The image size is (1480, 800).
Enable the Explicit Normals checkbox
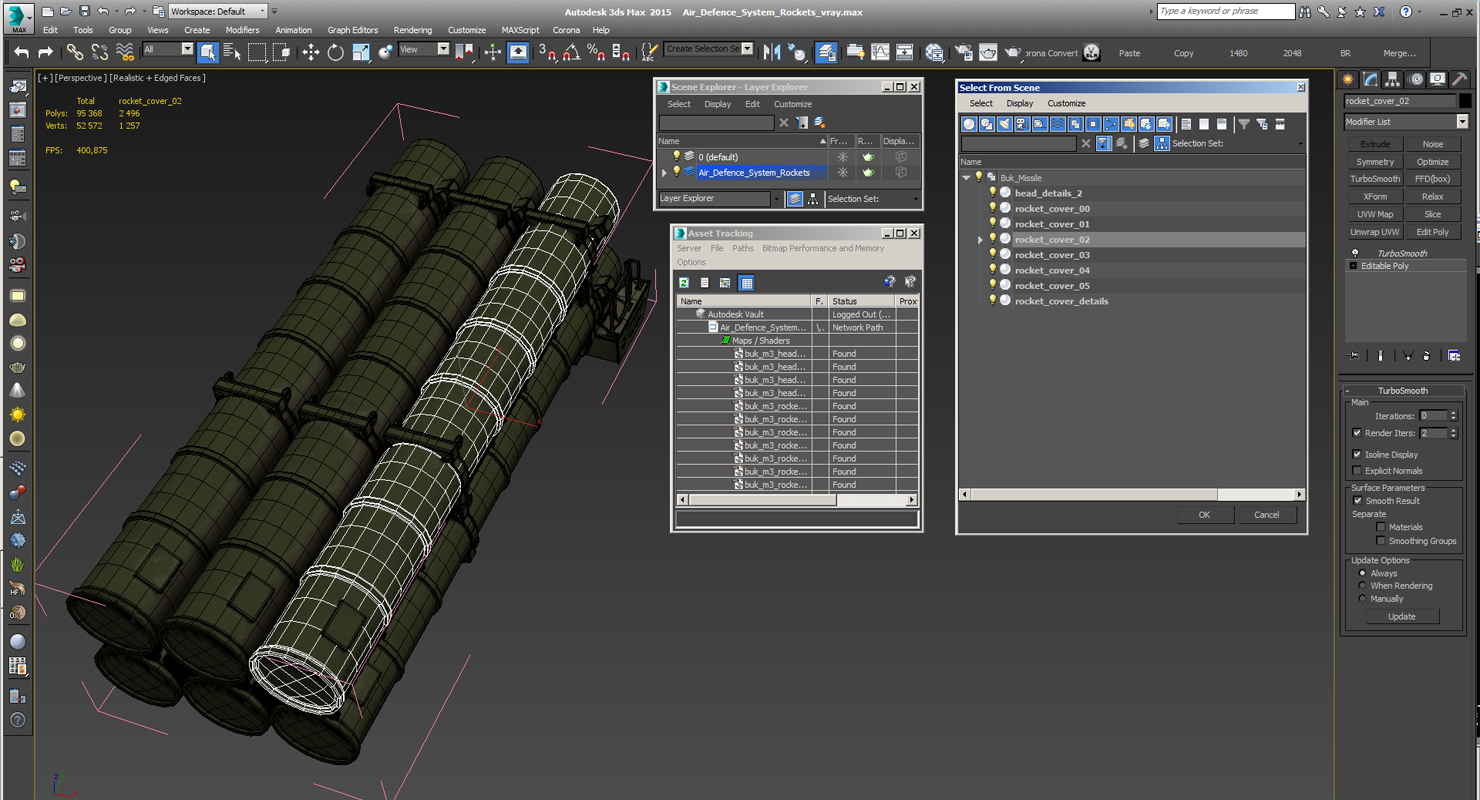pos(1357,470)
